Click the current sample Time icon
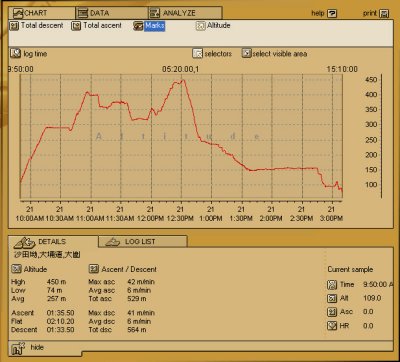400x362 pixels. [x=332, y=285]
